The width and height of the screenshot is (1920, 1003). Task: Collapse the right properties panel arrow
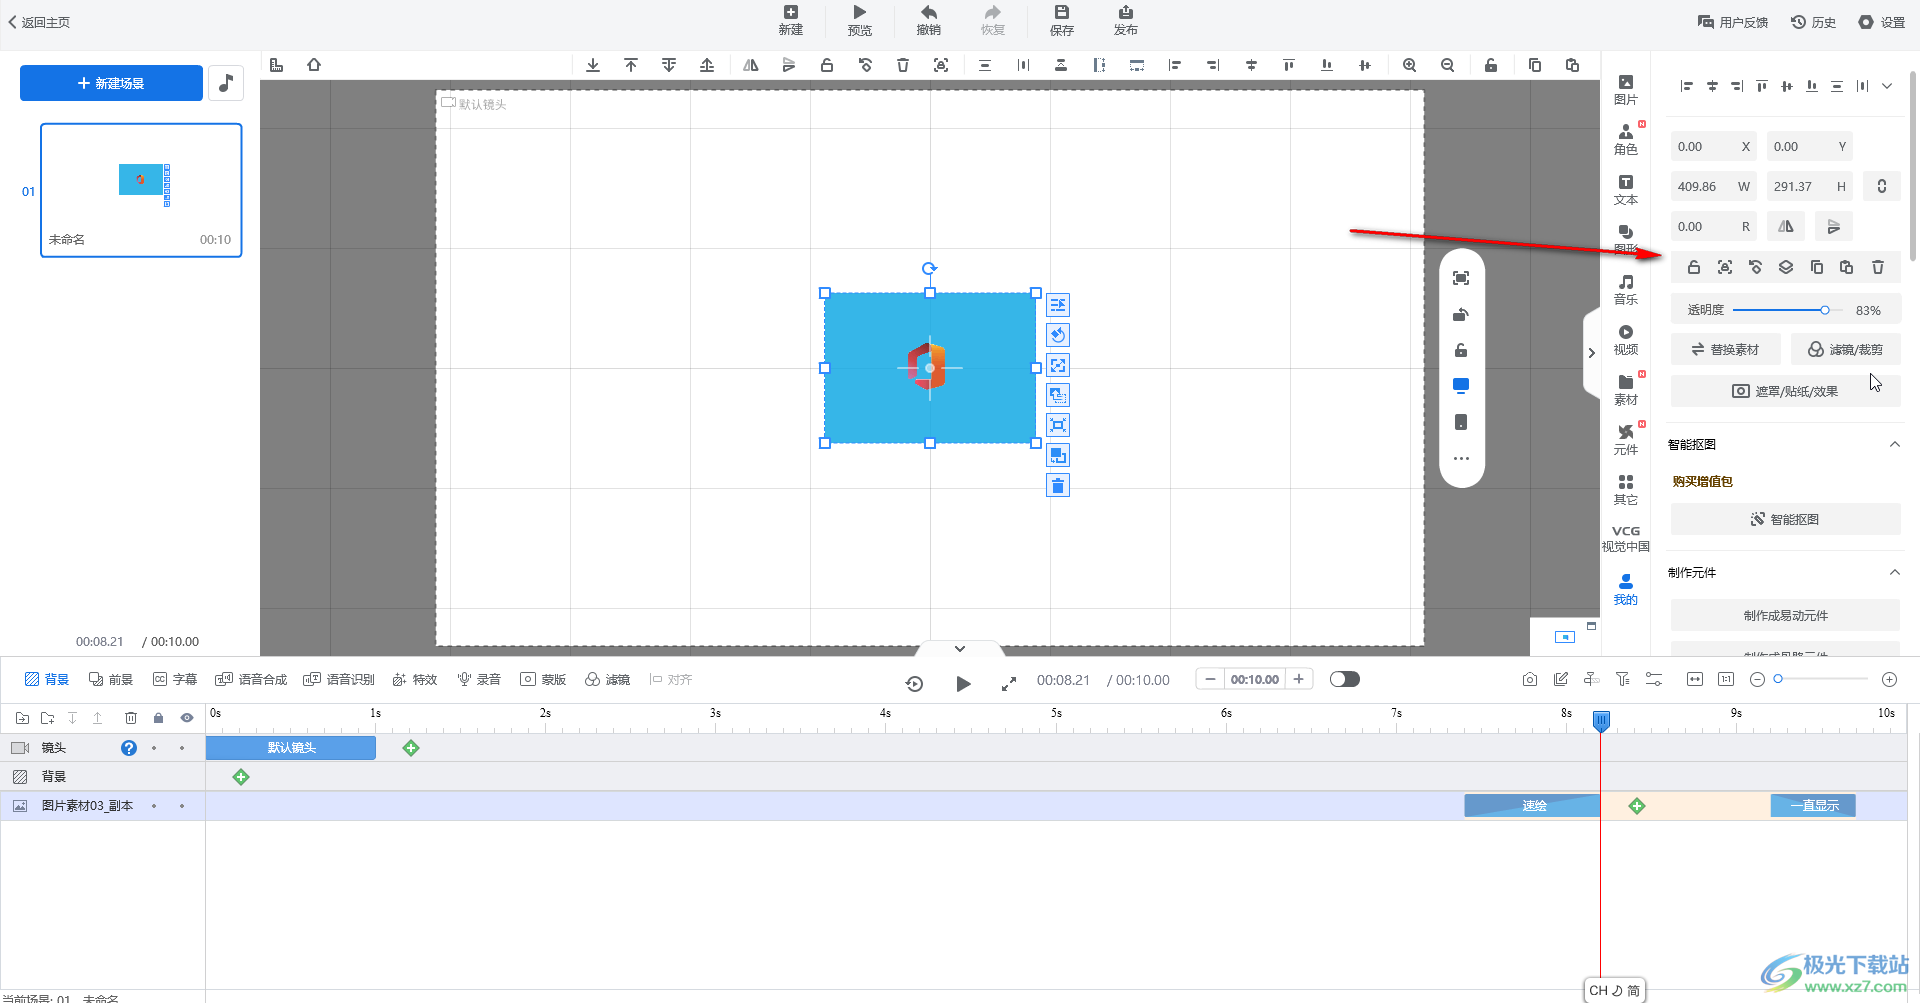coord(1591,353)
